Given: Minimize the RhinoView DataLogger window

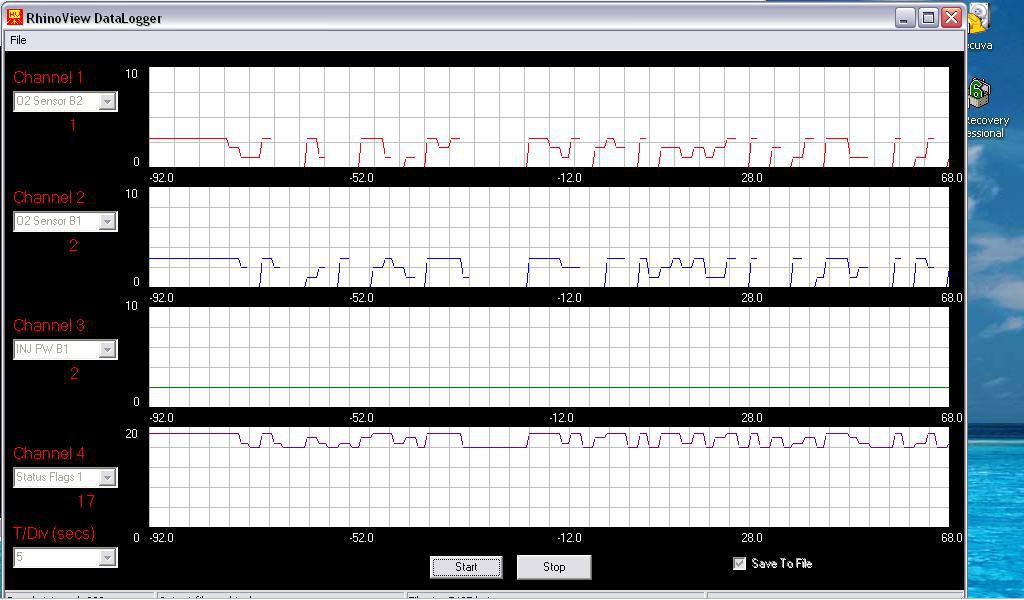Looking at the screenshot, I should pyautogui.click(x=904, y=18).
